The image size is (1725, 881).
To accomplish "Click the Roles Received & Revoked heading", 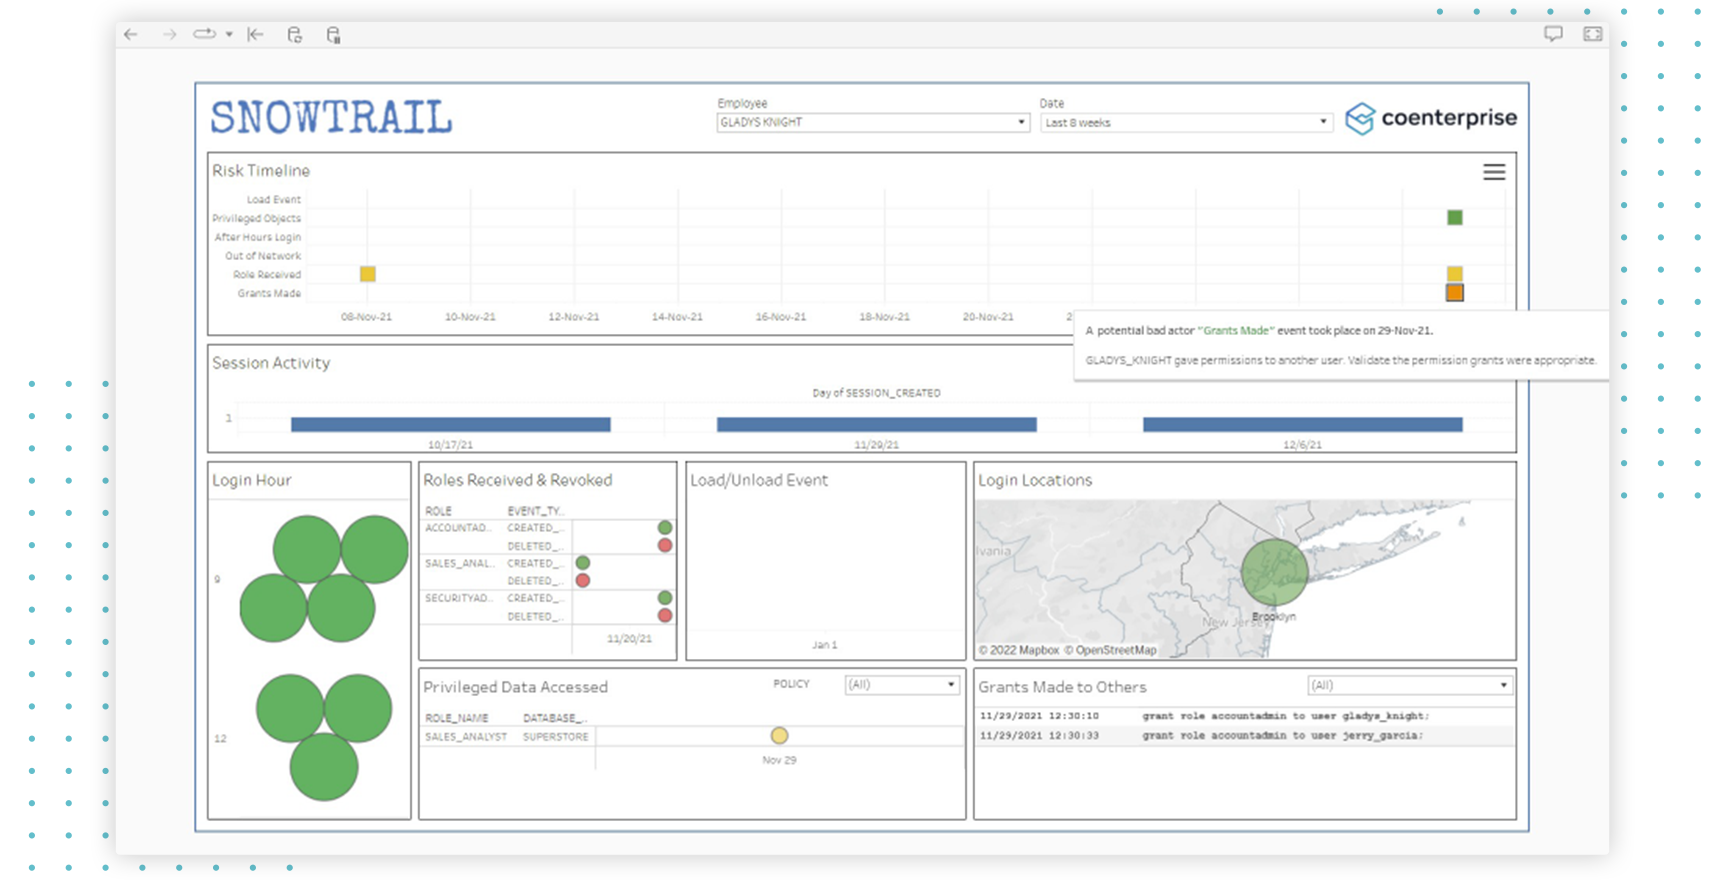I will click(x=518, y=480).
